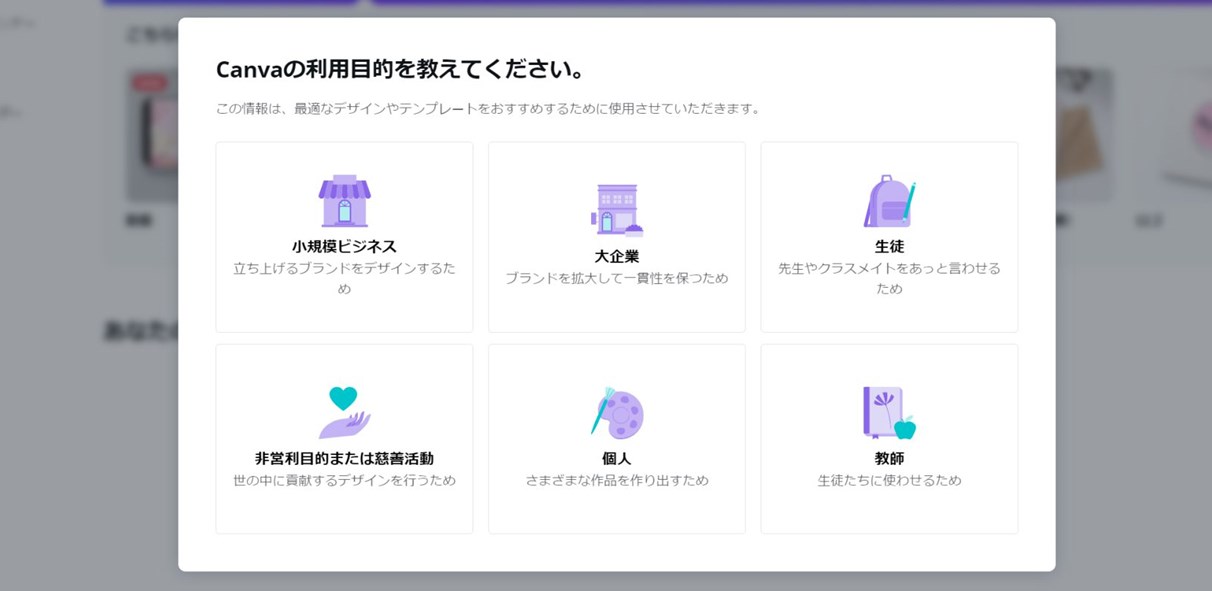Pick the 教師 option title
Screen dimensions: 1212x591
click(x=889, y=458)
